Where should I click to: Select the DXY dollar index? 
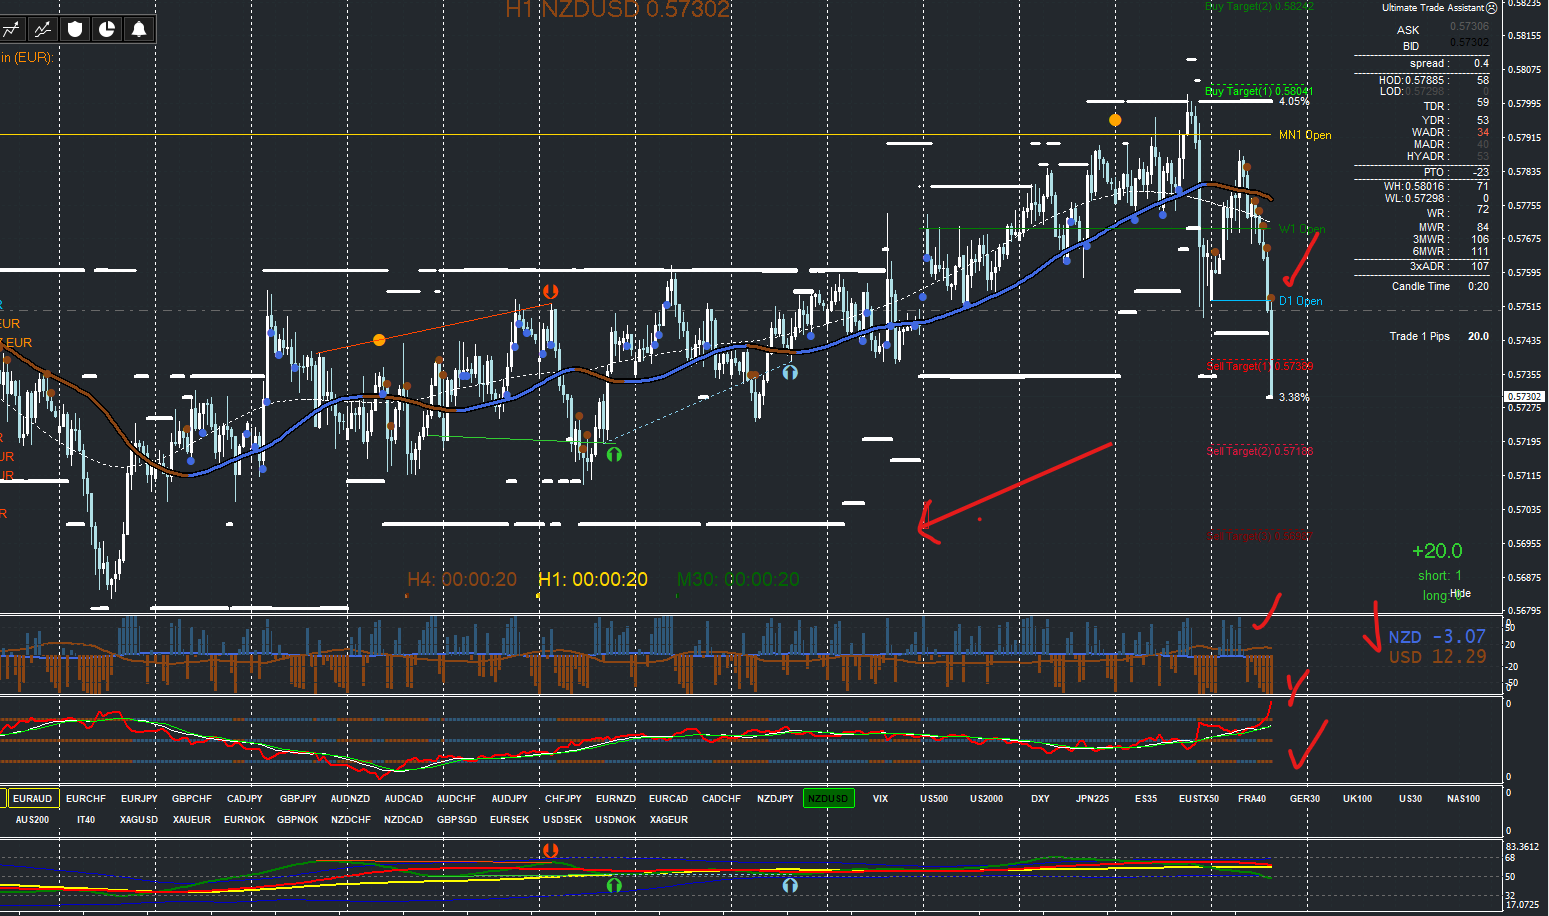pos(1040,798)
